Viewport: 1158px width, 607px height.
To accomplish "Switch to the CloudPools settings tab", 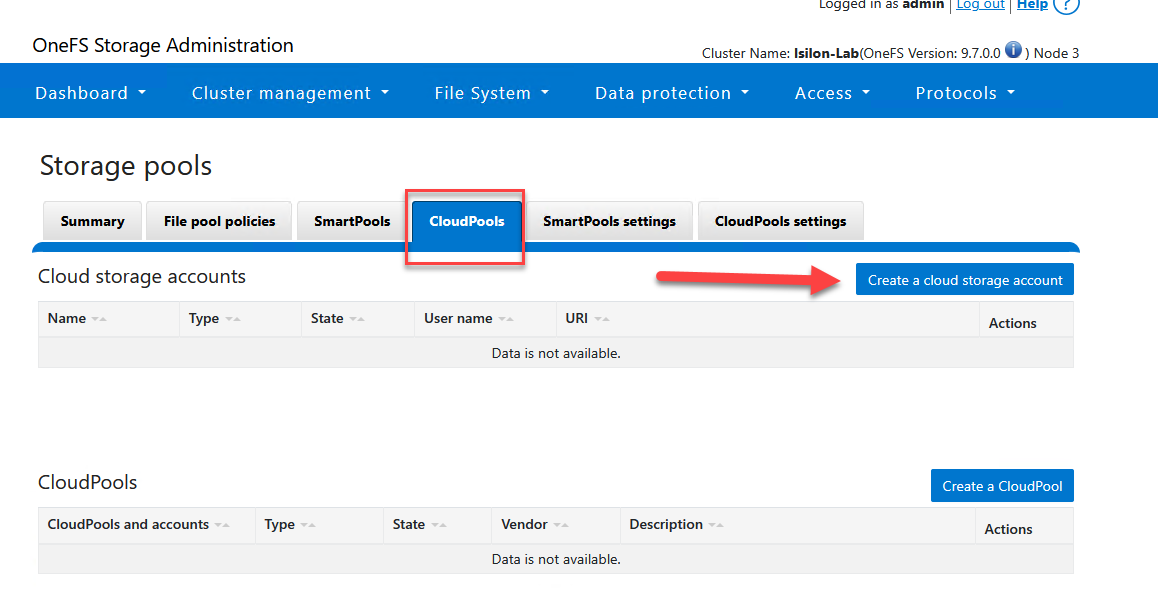I will (780, 220).
